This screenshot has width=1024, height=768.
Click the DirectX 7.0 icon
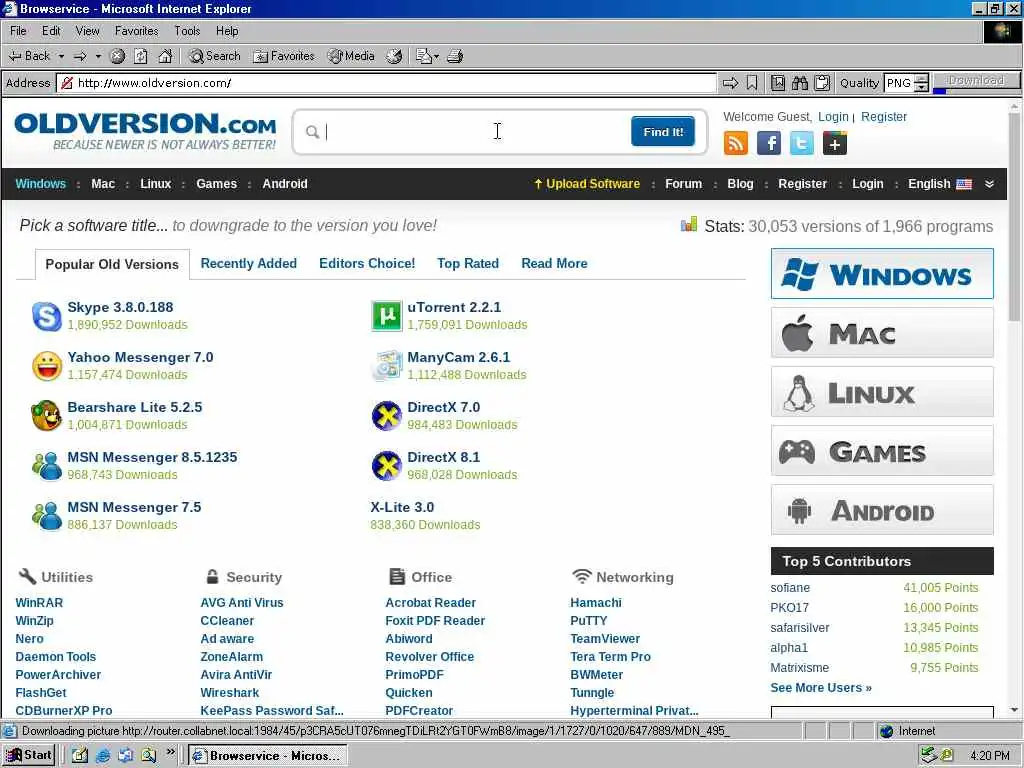click(387, 416)
